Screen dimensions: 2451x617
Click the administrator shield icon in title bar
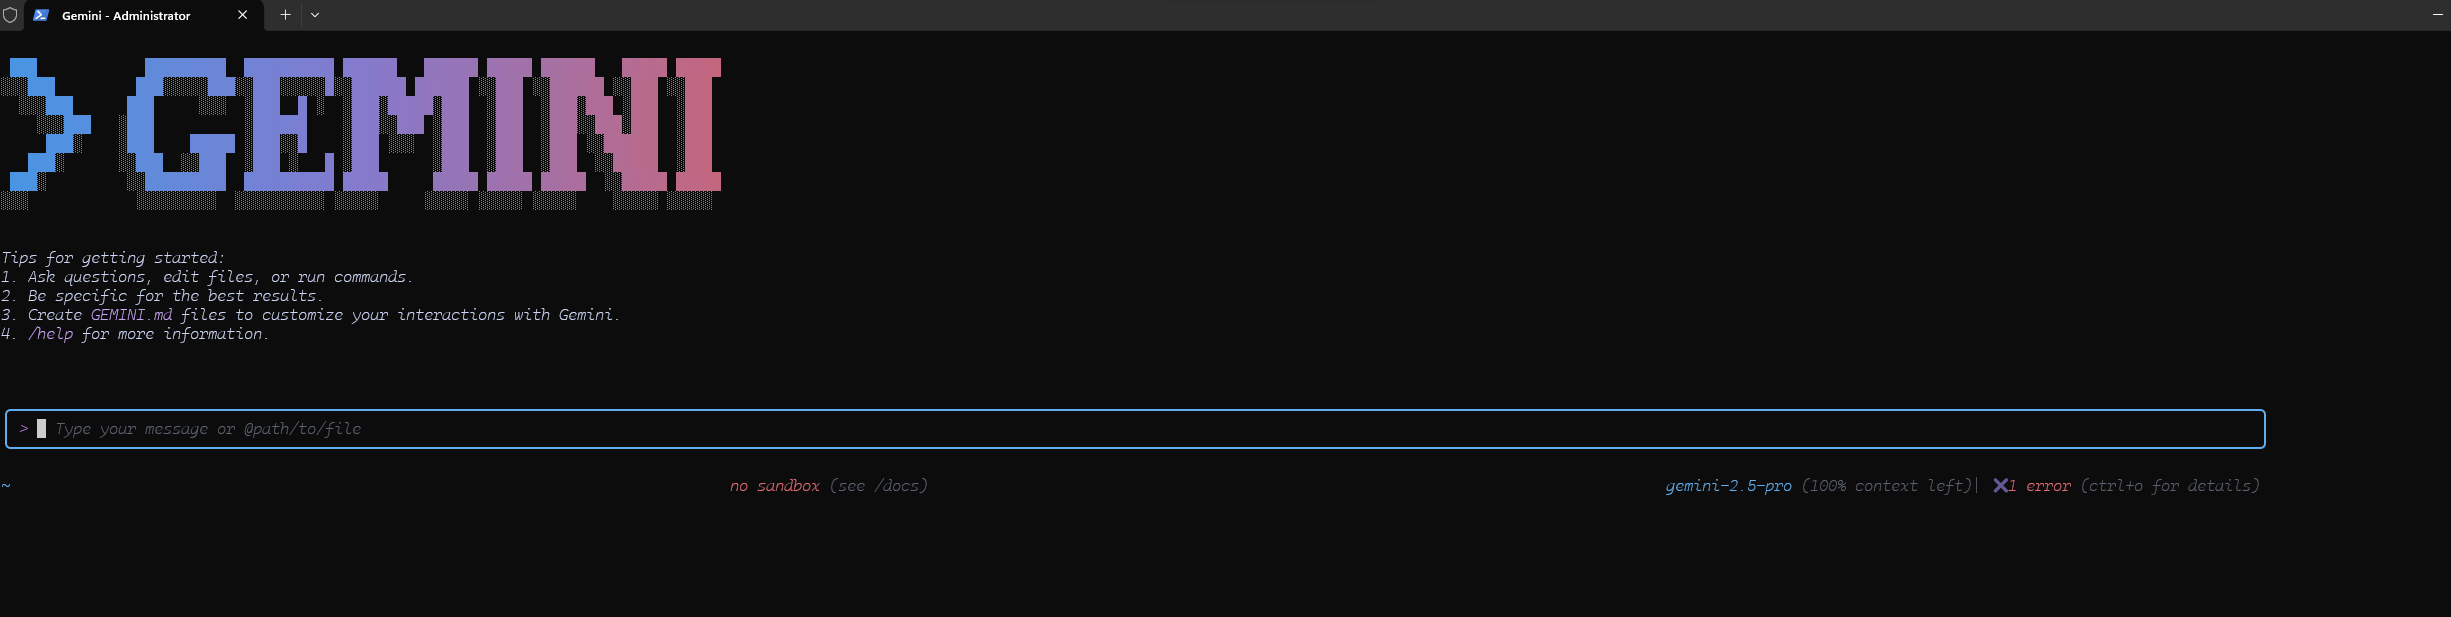pos(10,15)
